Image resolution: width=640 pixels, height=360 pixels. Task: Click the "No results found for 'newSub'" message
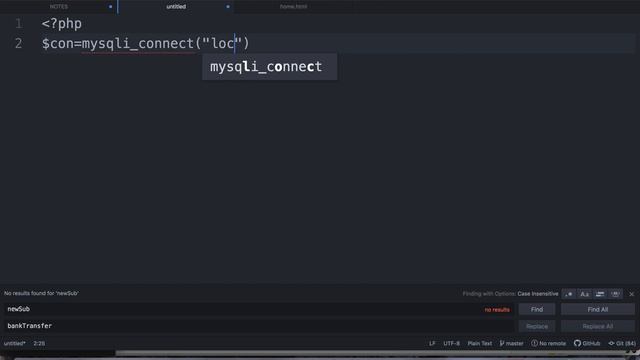coord(41,293)
